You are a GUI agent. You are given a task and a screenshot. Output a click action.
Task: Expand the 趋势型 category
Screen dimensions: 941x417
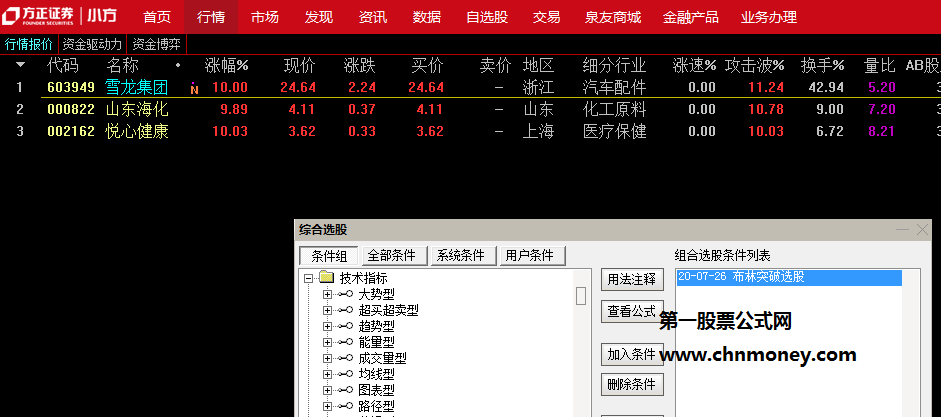[x=327, y=326]
